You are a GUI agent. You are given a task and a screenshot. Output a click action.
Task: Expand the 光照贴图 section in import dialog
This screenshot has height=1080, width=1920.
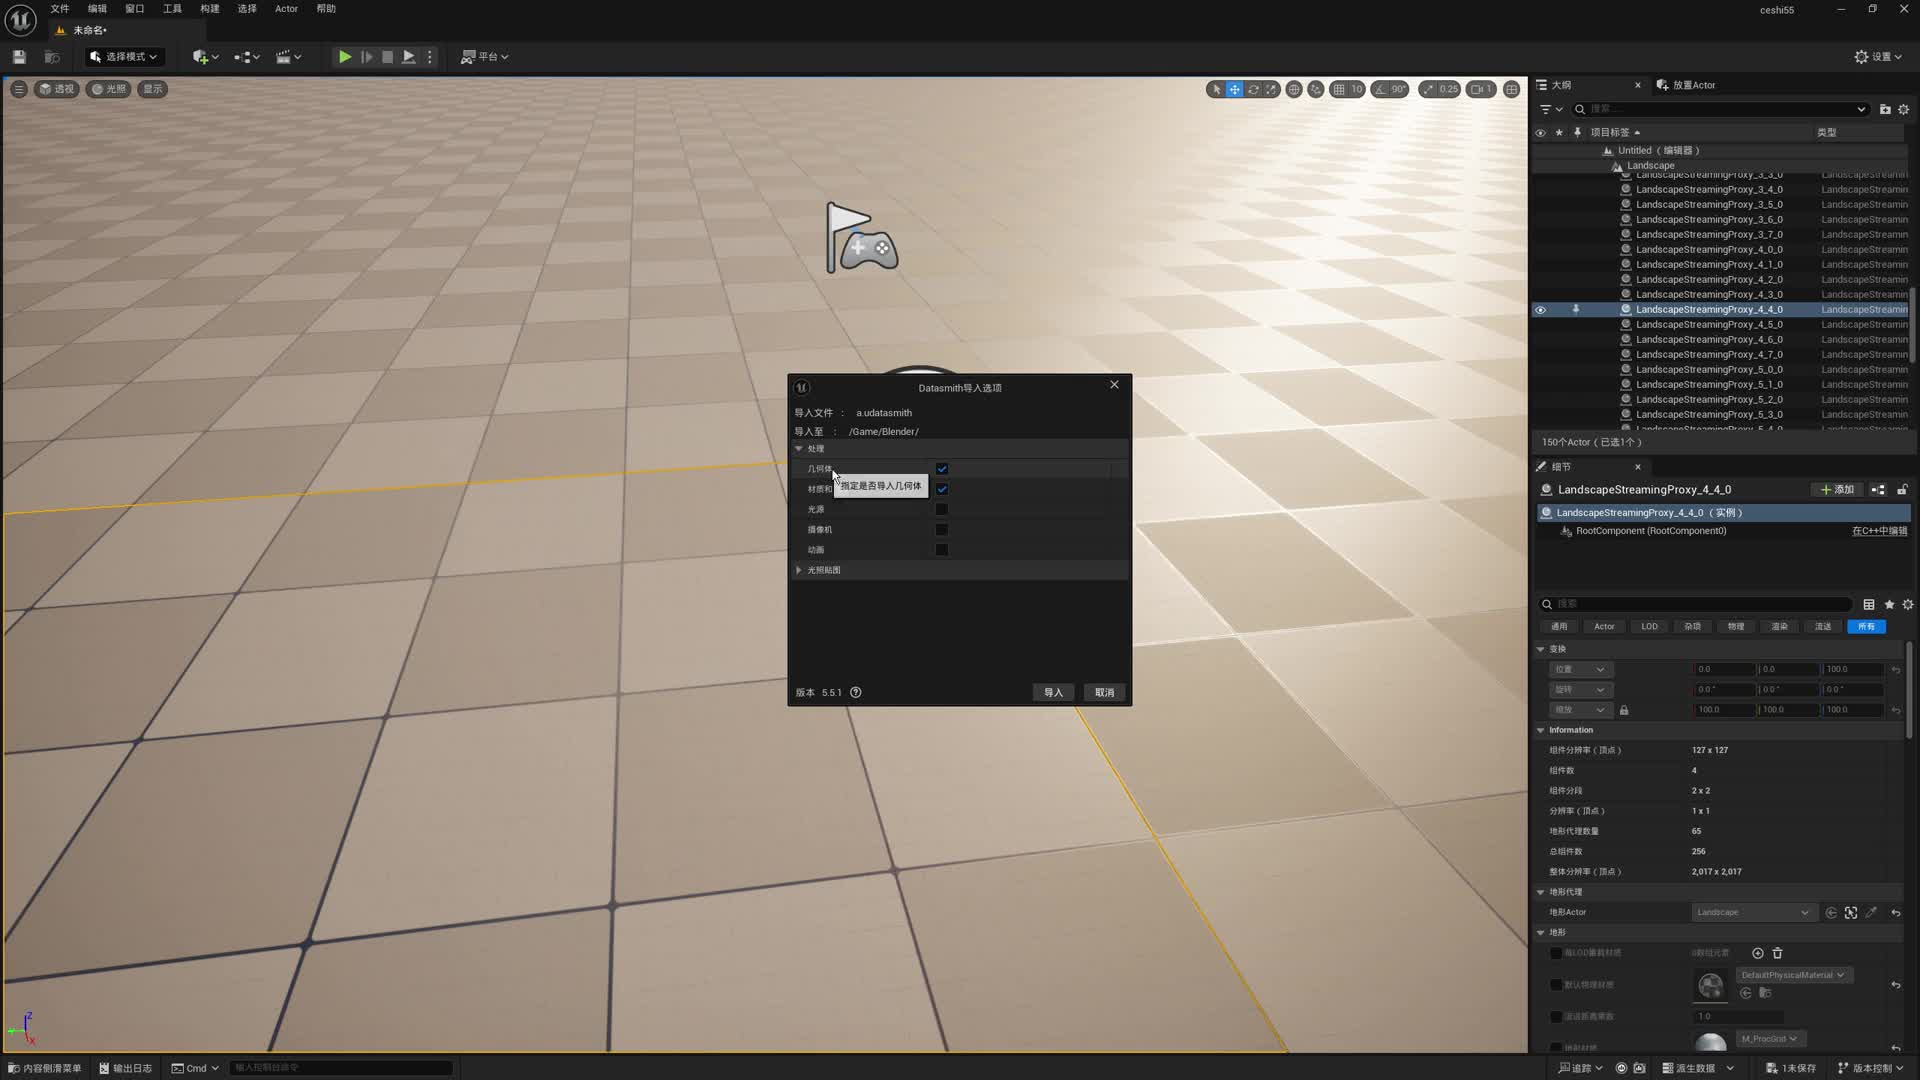tap(798, 569)
